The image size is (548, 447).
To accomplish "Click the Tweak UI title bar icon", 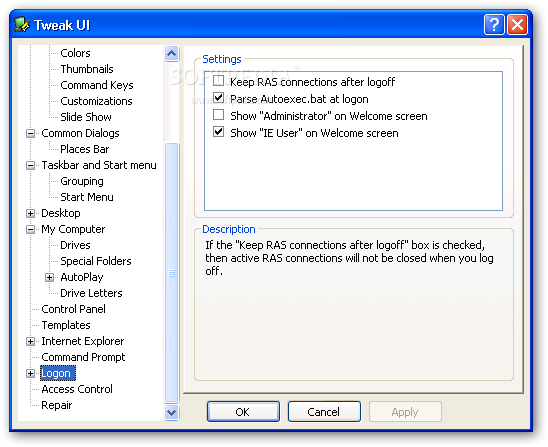I will (x=22, y=25).
